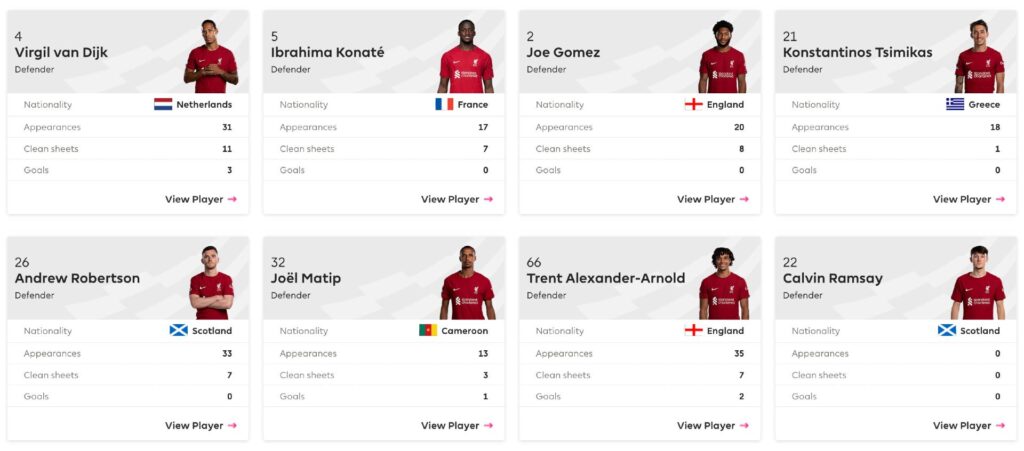The image size is (1024, 451).
Task: View Konstantinos Tsimikas player profile
Action: (968, 199)
